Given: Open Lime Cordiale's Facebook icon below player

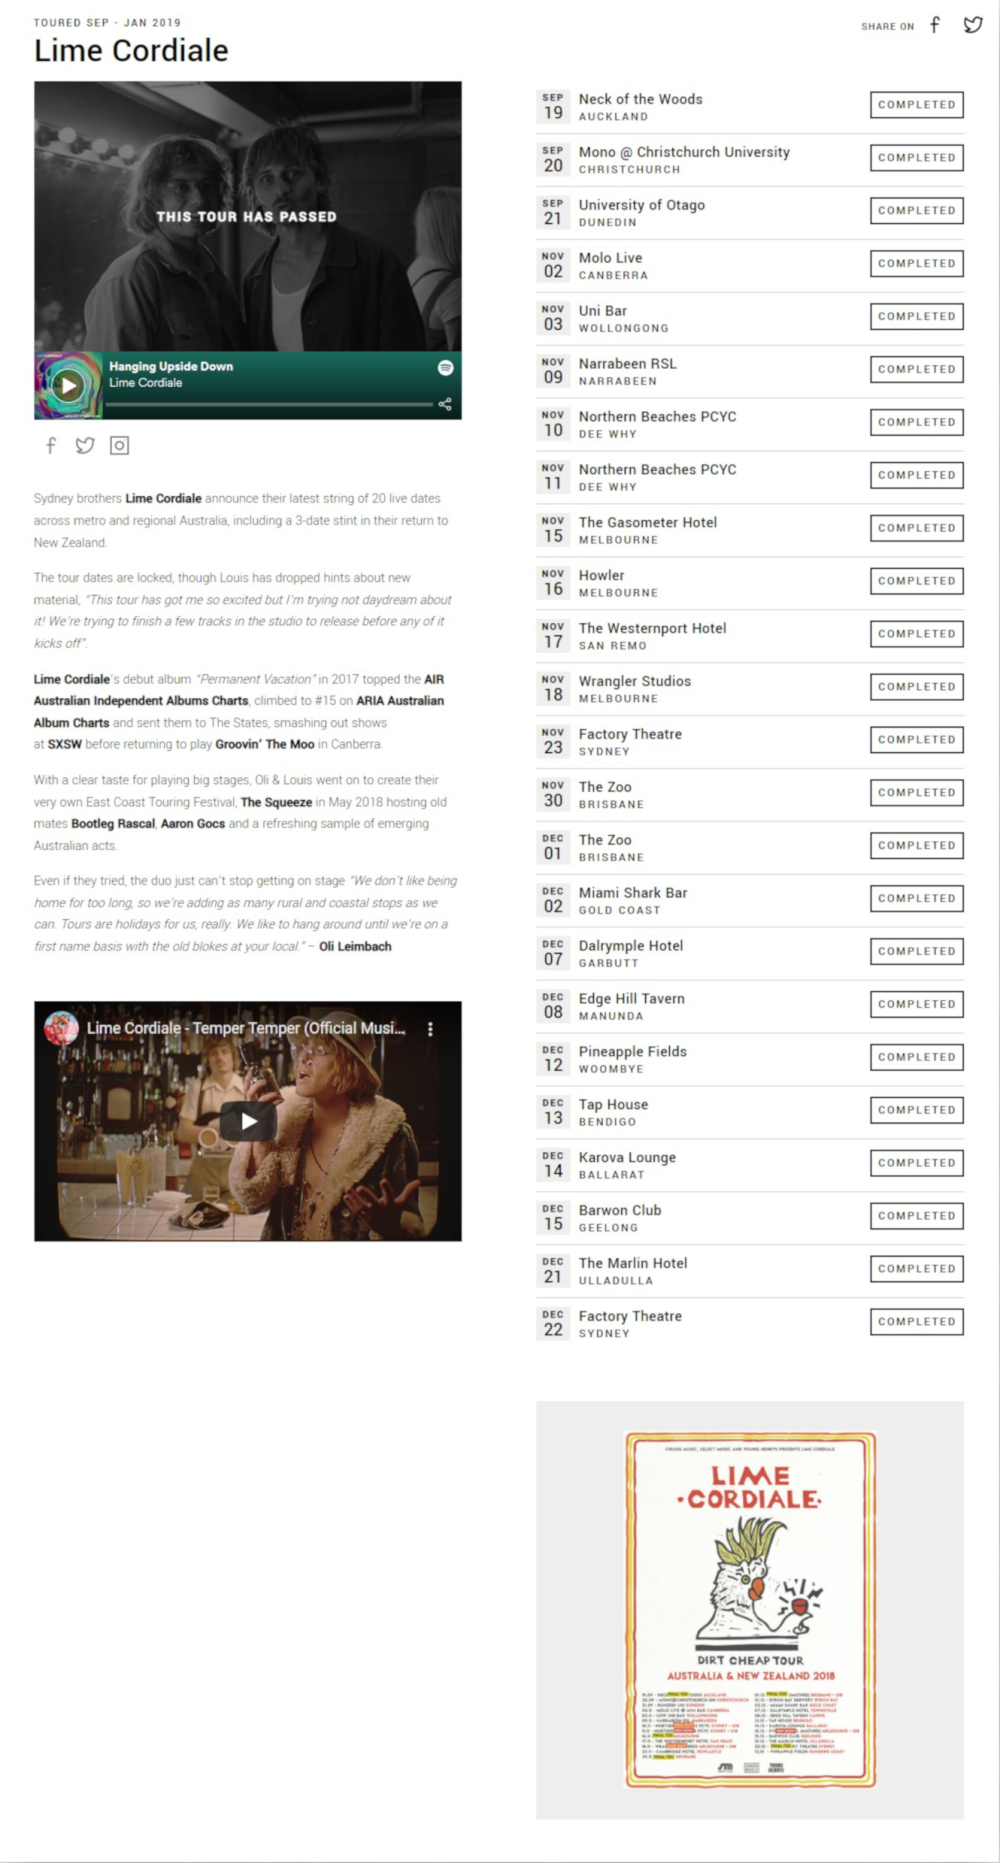Looking at the screenshot, I should [x=51, y=446].
